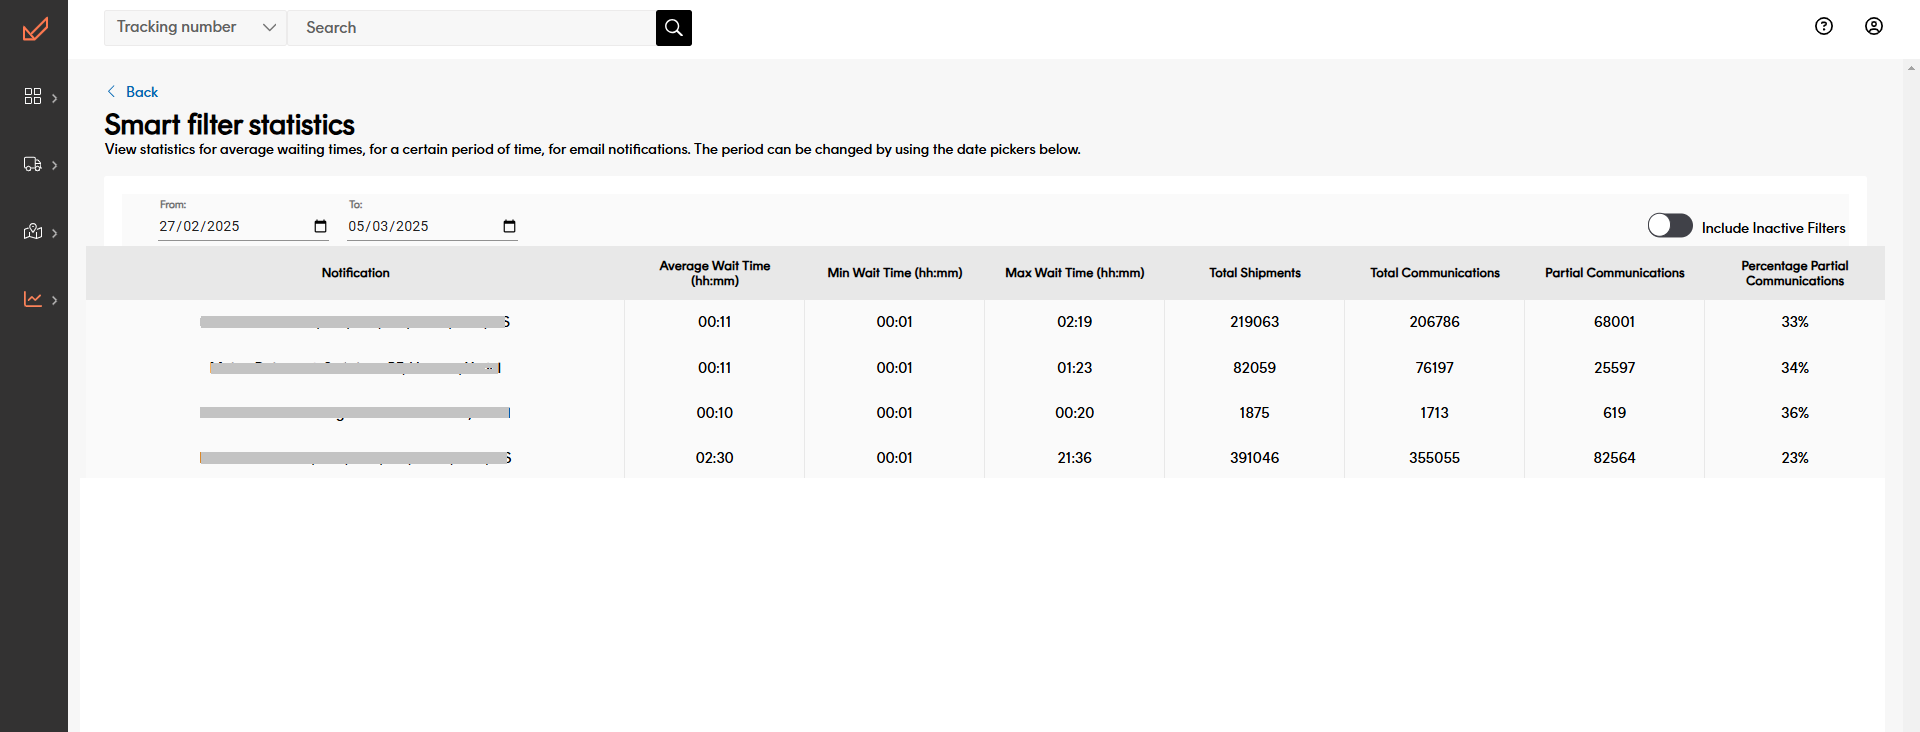This screenshot has height=732, width=1920.
Task: Open the From date calendar picker
Action: [320, 227]
